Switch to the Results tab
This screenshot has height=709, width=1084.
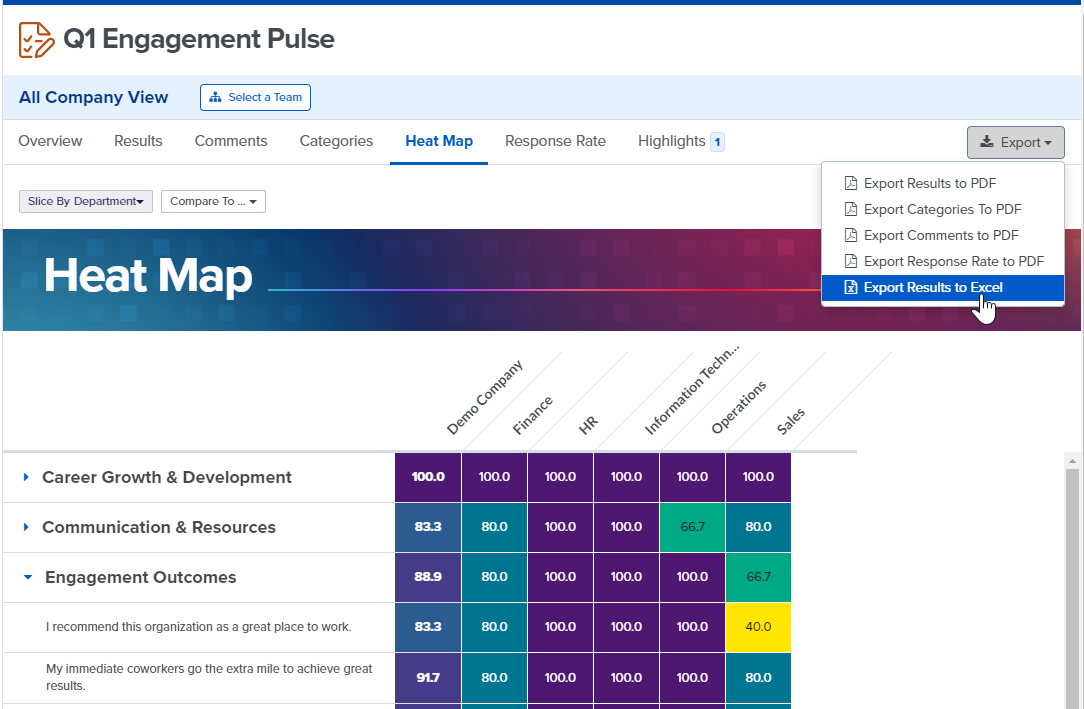138,141
